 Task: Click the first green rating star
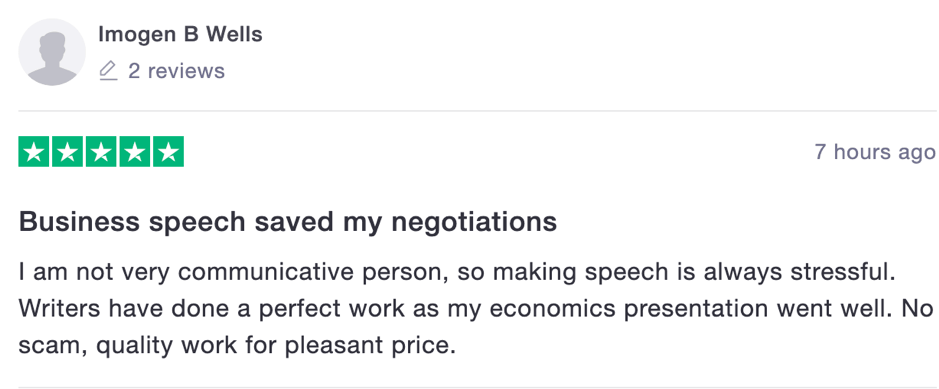(34, 151)
